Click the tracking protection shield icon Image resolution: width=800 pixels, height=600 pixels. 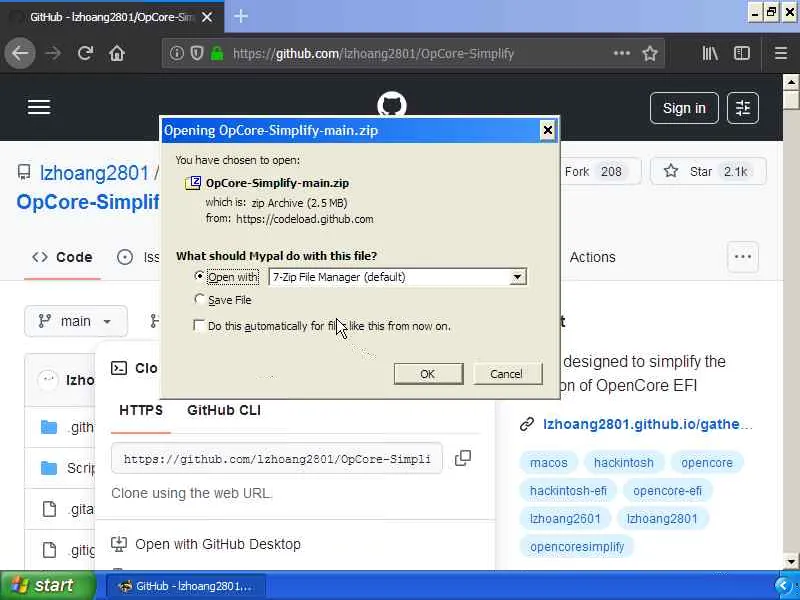point(197,53)
